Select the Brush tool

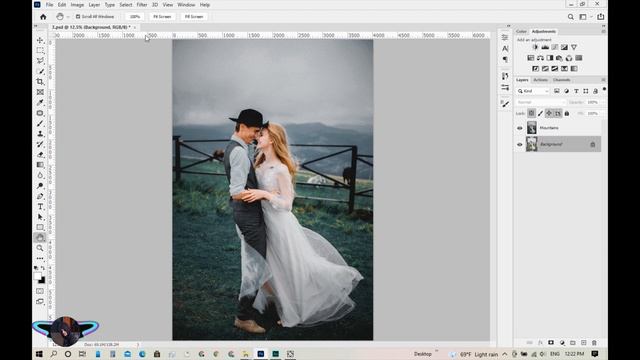point(40,123)
